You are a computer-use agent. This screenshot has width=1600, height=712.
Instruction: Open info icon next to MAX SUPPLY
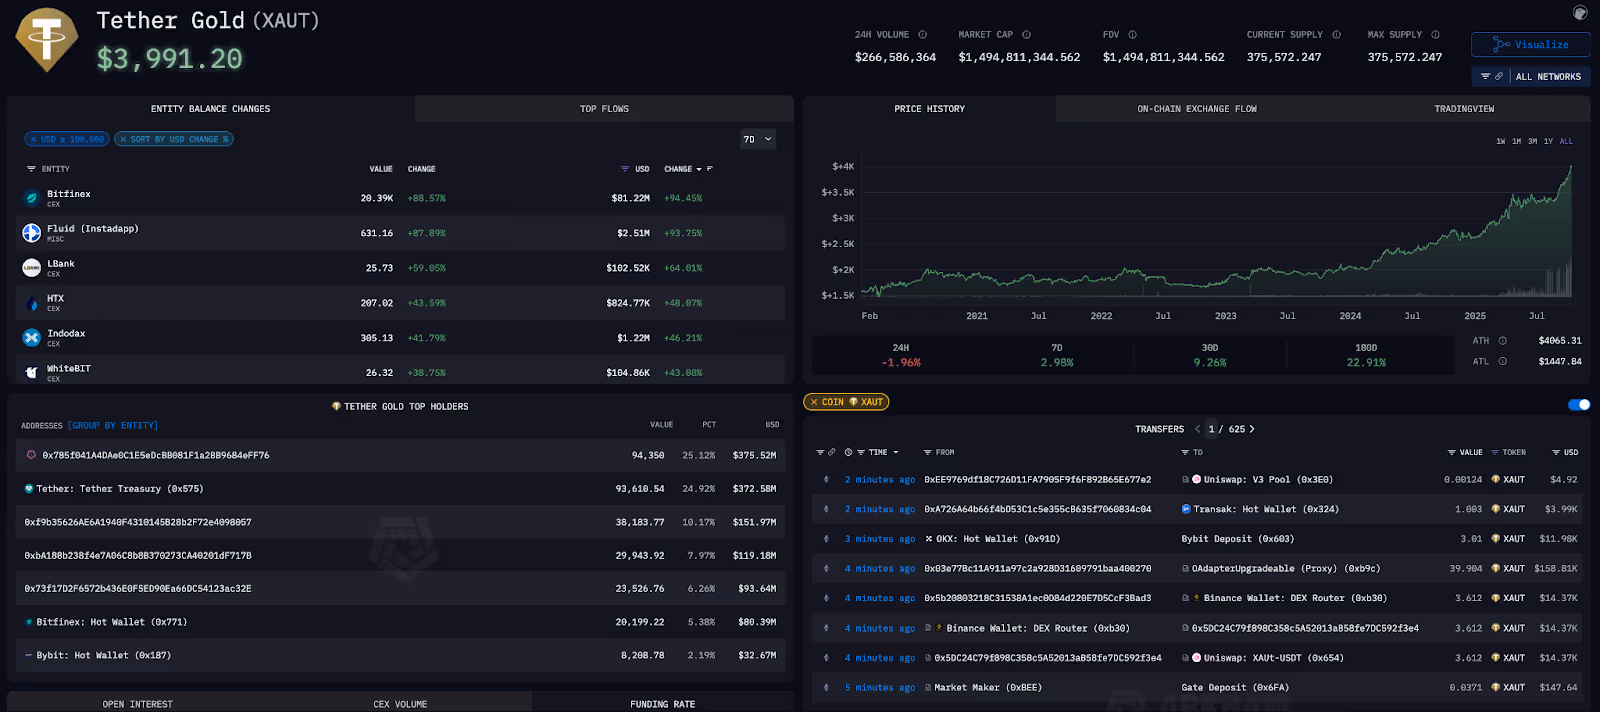pyautogui.click(x=1435, y=35)
